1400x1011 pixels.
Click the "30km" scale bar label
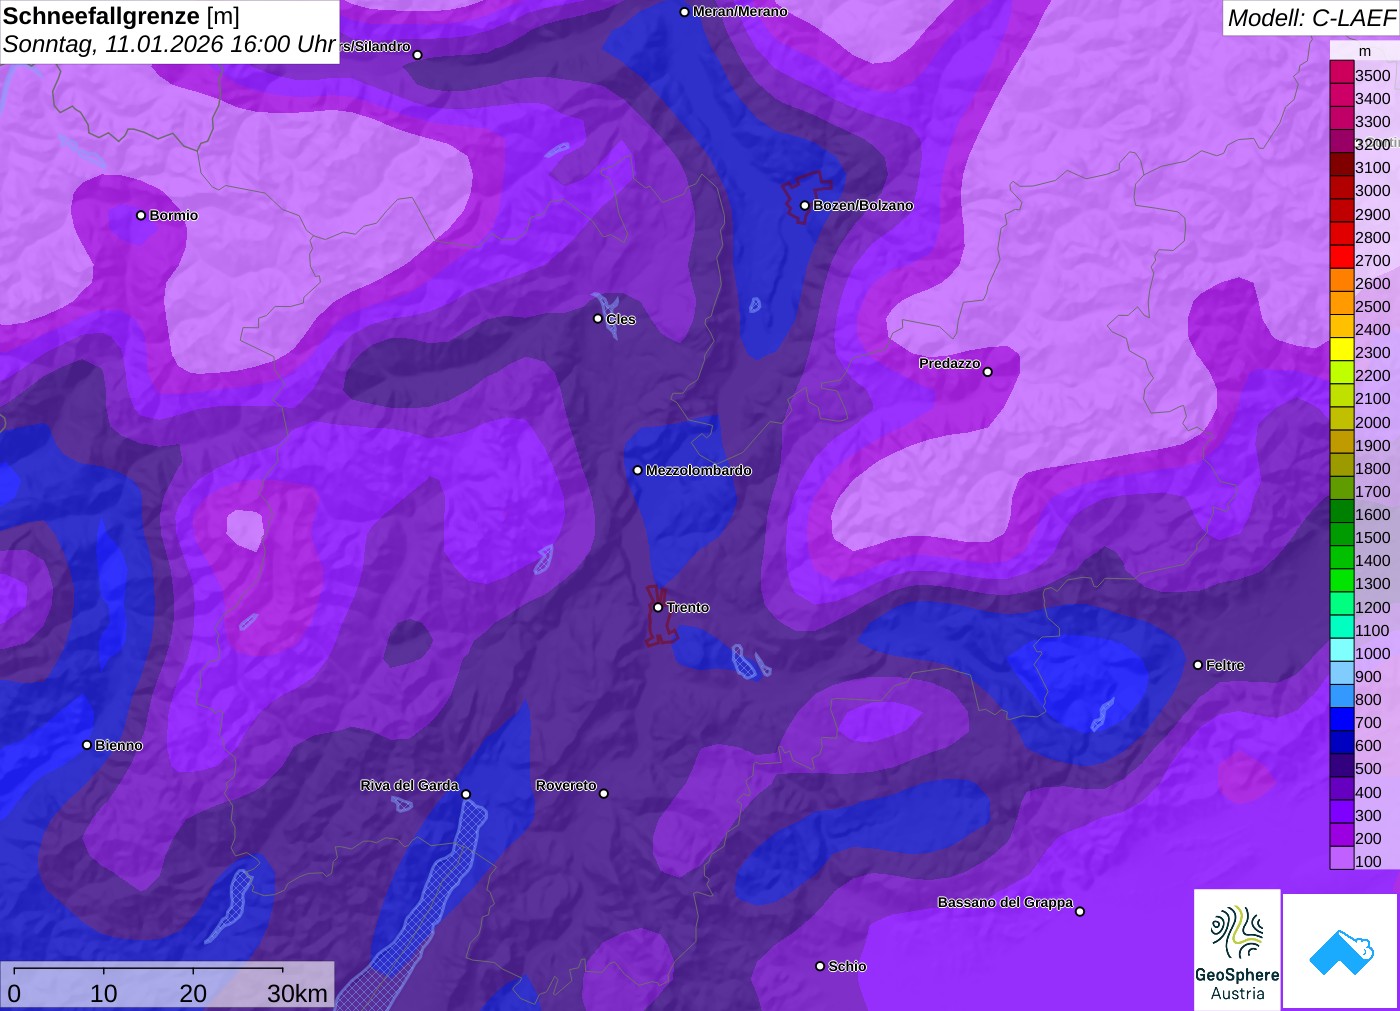(x=297, y=993)
